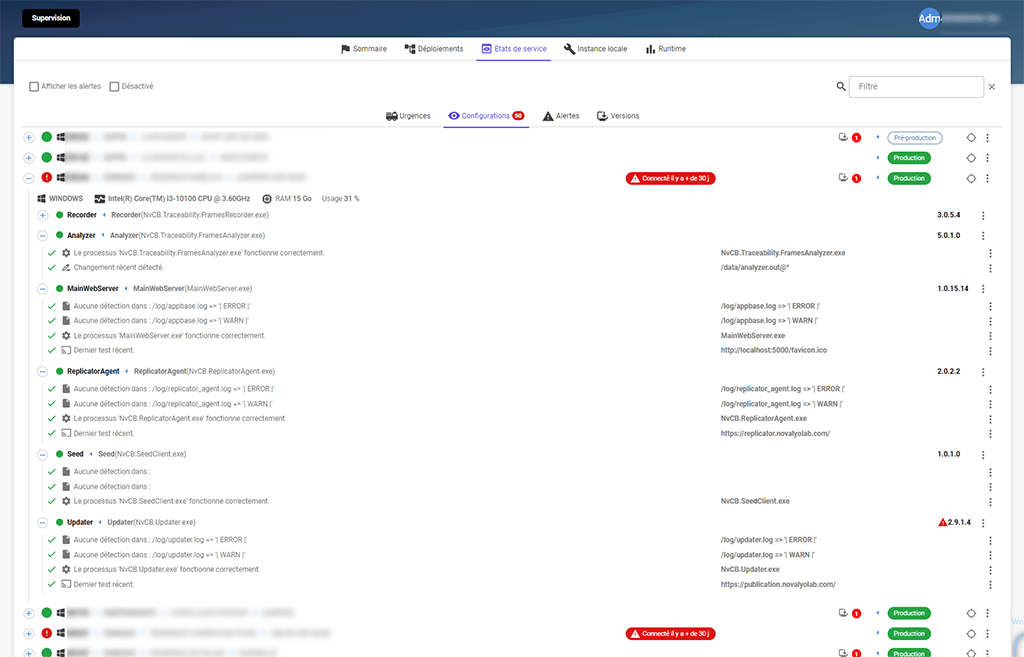Open the three-dot menu on the Recorder row
Screen dimensions: 1024x657
(983, 215)
